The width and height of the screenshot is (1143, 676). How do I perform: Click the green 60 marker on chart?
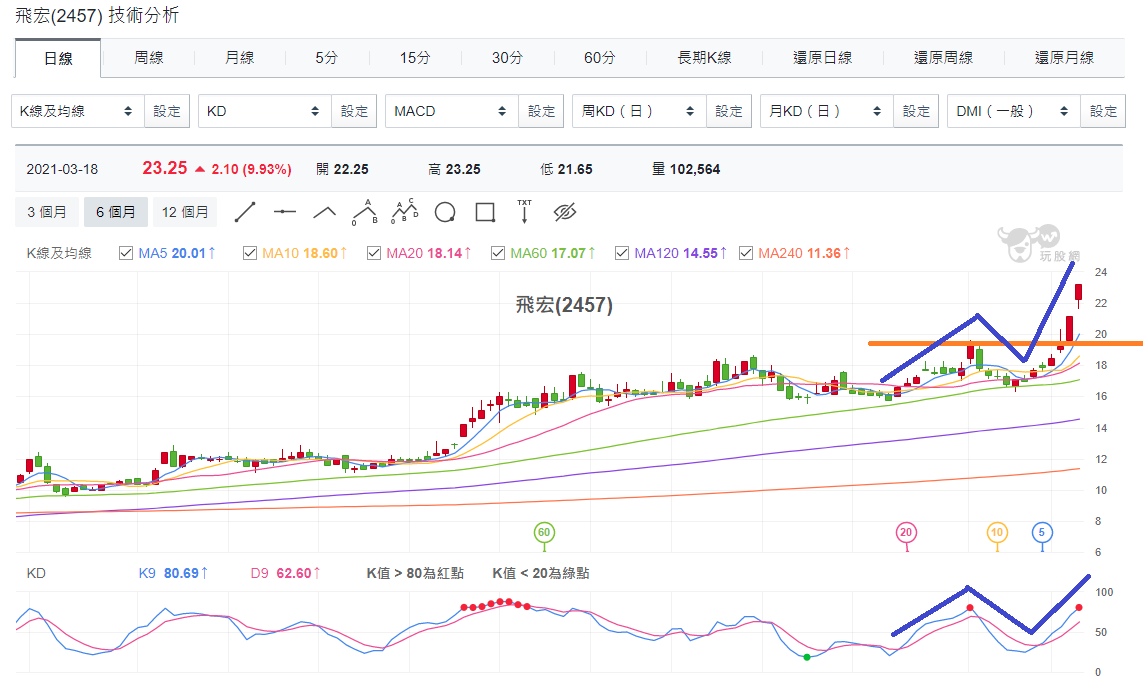[544, 532]
